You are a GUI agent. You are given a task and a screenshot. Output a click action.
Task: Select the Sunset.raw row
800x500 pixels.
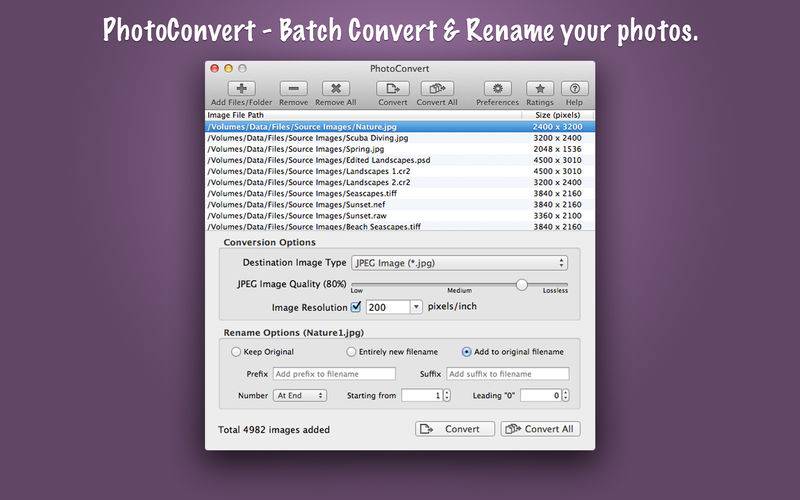(400, 216)
